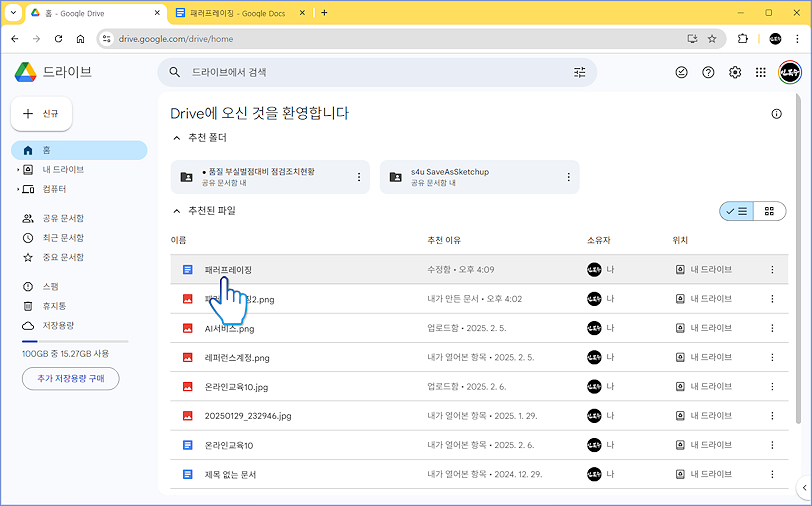Expand the 컴퓨터 tree arrow

[x=18, y=190]
